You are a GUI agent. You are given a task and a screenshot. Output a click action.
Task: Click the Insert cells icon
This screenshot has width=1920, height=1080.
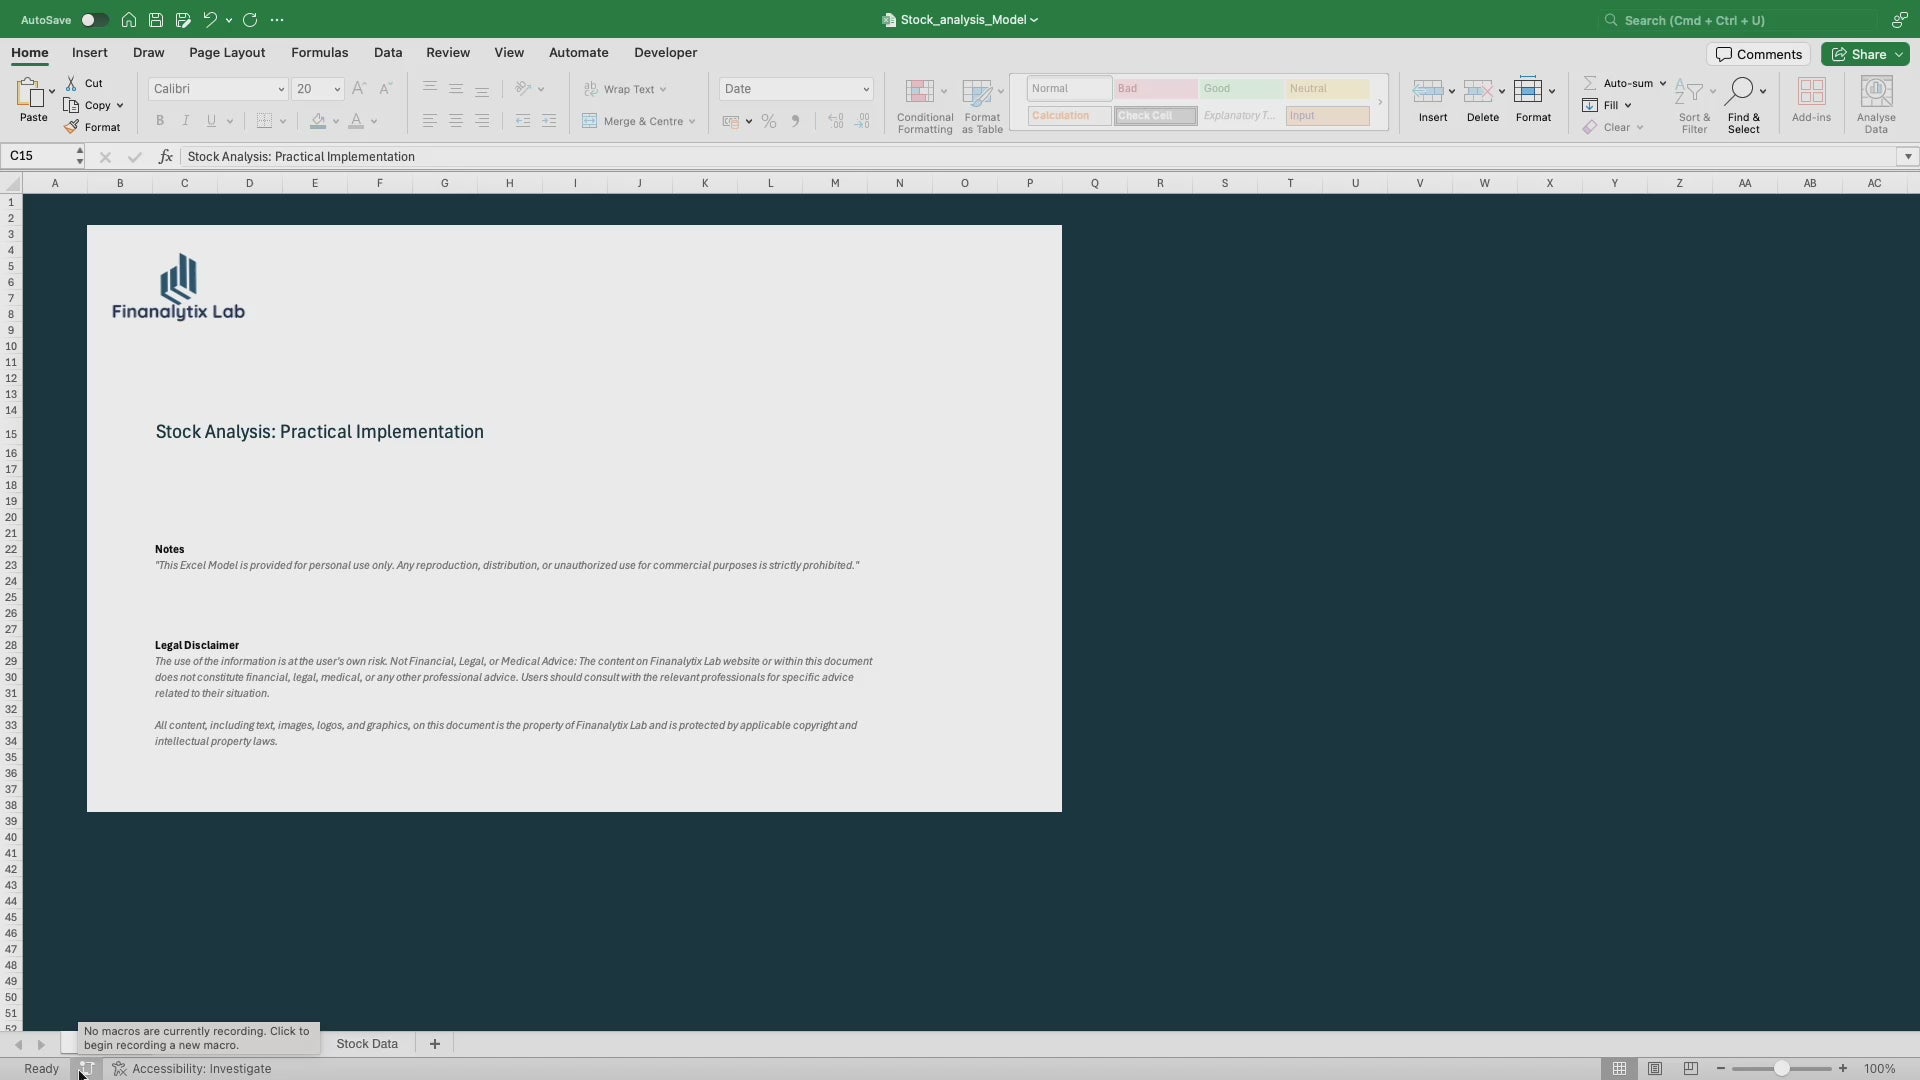[x=1428, y=92]
